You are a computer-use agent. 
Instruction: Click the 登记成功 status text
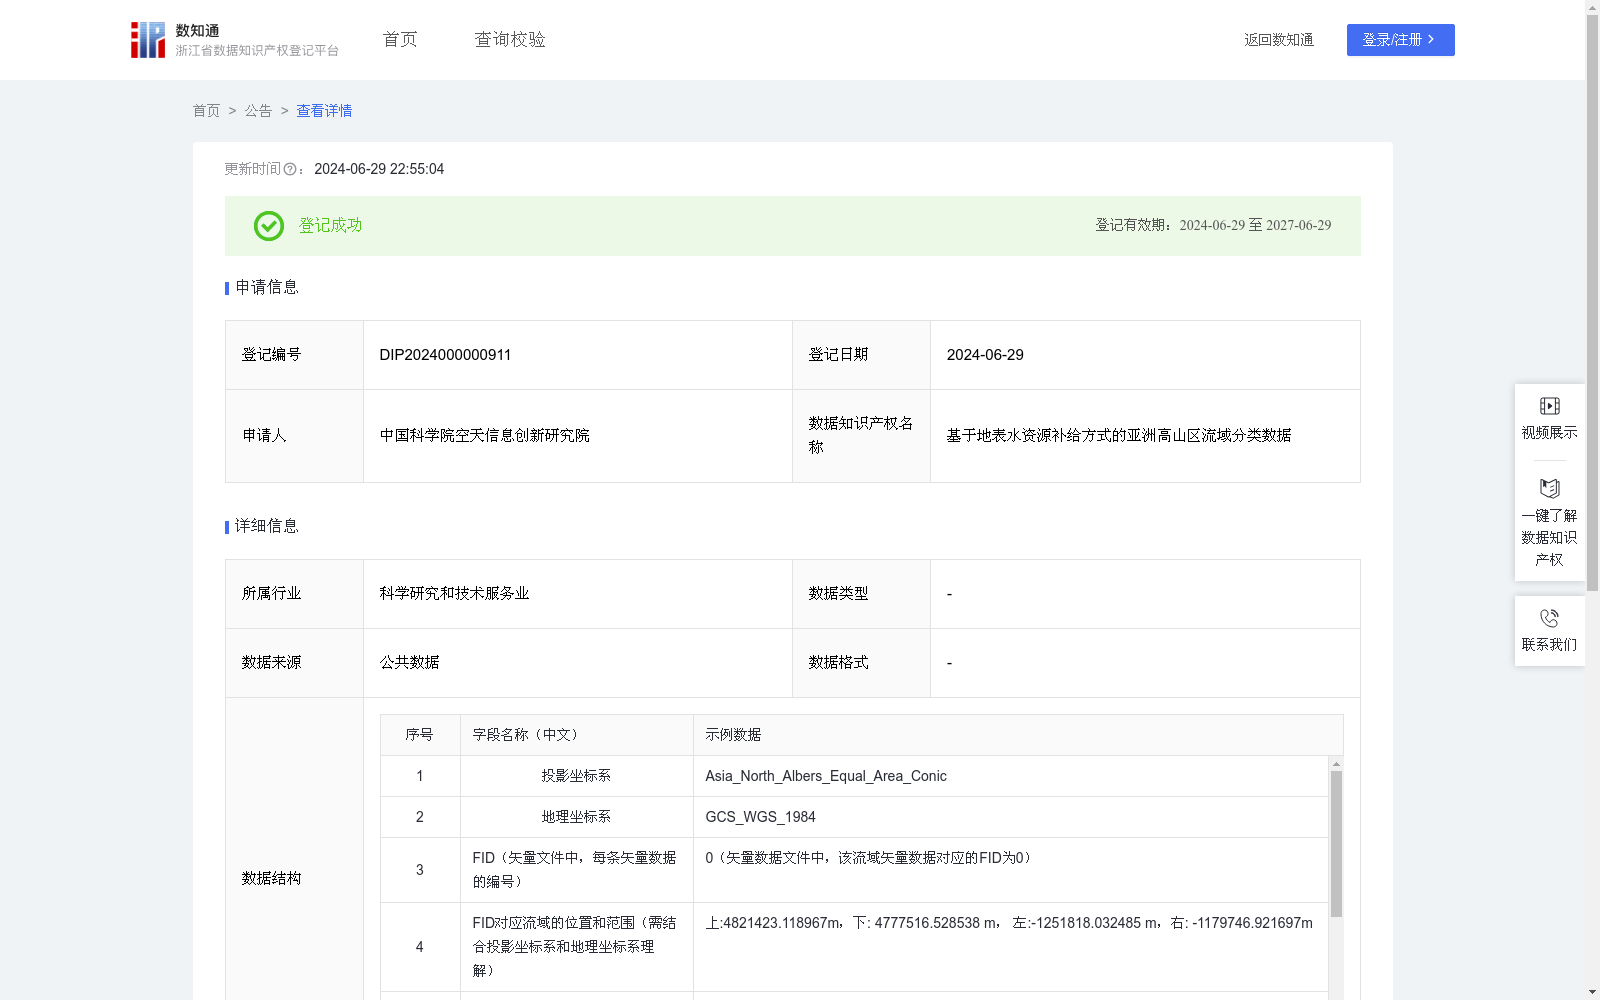coord(330,226)
